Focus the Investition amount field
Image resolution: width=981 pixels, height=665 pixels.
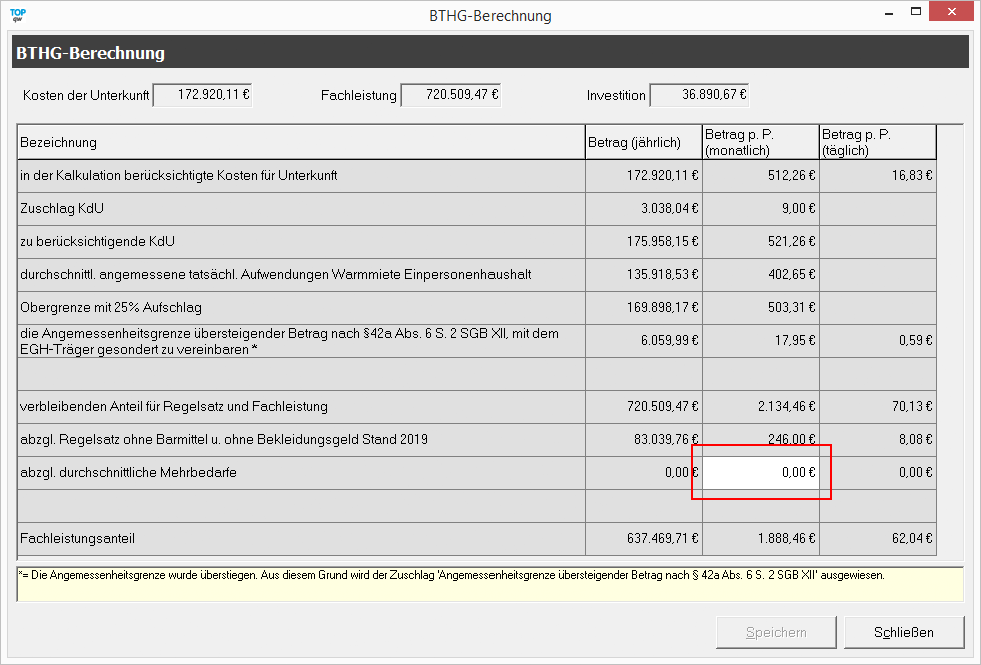pyautogui.click(x=699, y=95)
